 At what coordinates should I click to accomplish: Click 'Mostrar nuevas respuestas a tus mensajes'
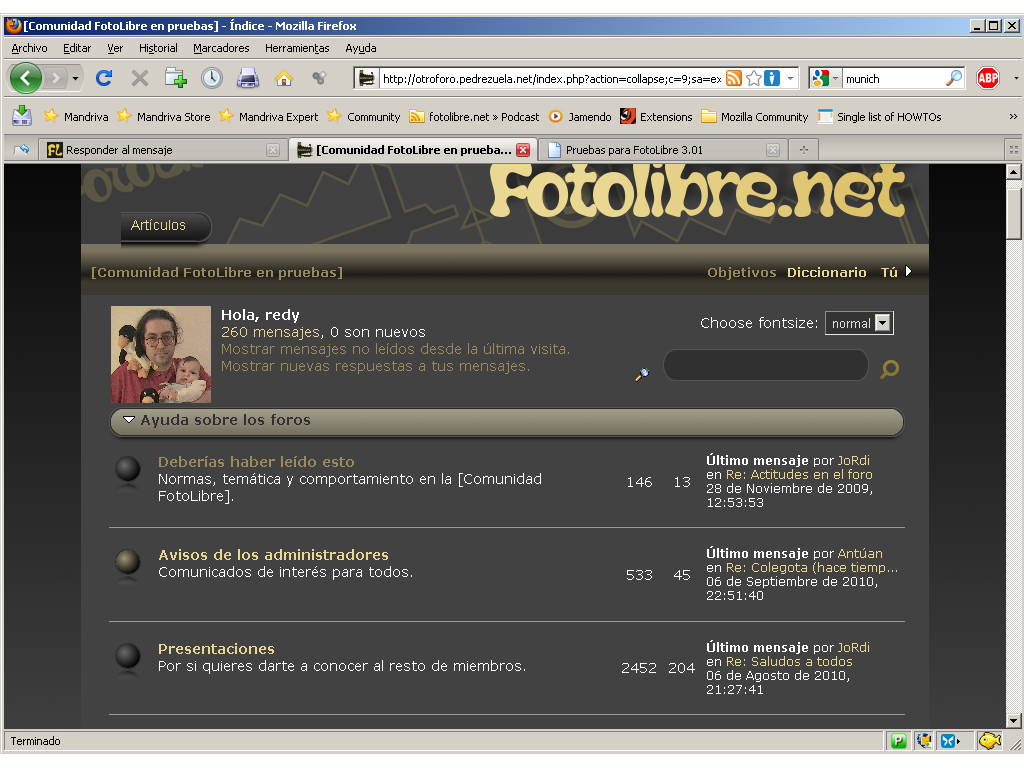375,366
